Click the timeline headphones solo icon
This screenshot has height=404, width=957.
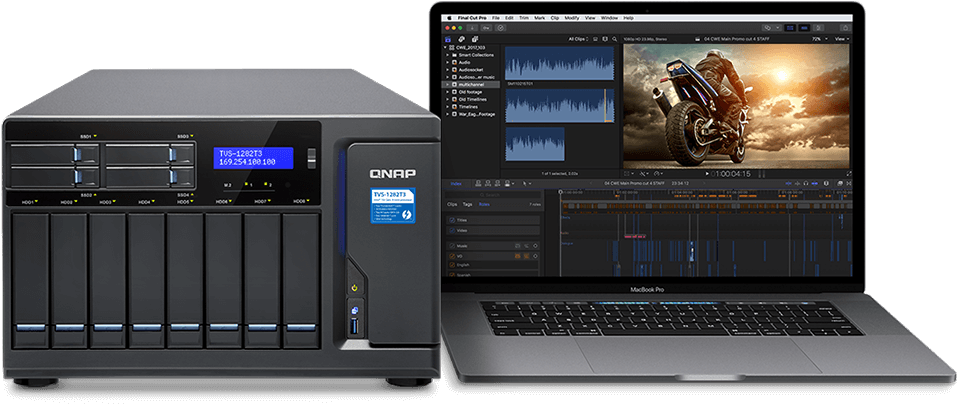[x=806, y=183]
